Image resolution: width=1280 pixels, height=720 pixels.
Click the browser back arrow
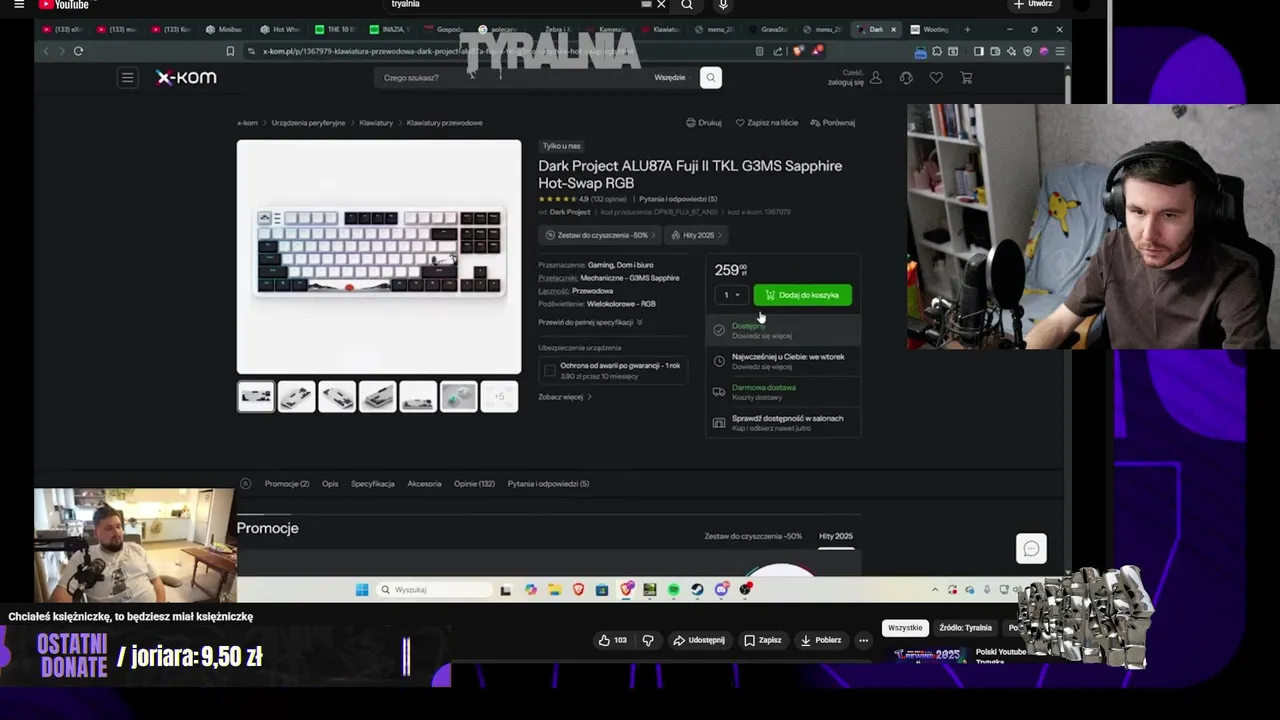click(x=46, y=51)
